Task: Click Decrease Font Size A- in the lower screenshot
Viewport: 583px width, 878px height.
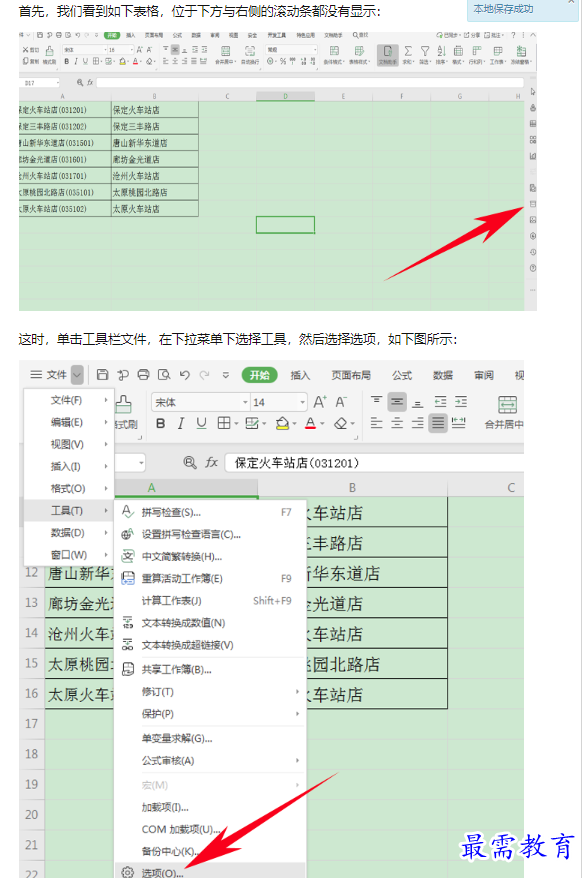Action: pos(341,402)
